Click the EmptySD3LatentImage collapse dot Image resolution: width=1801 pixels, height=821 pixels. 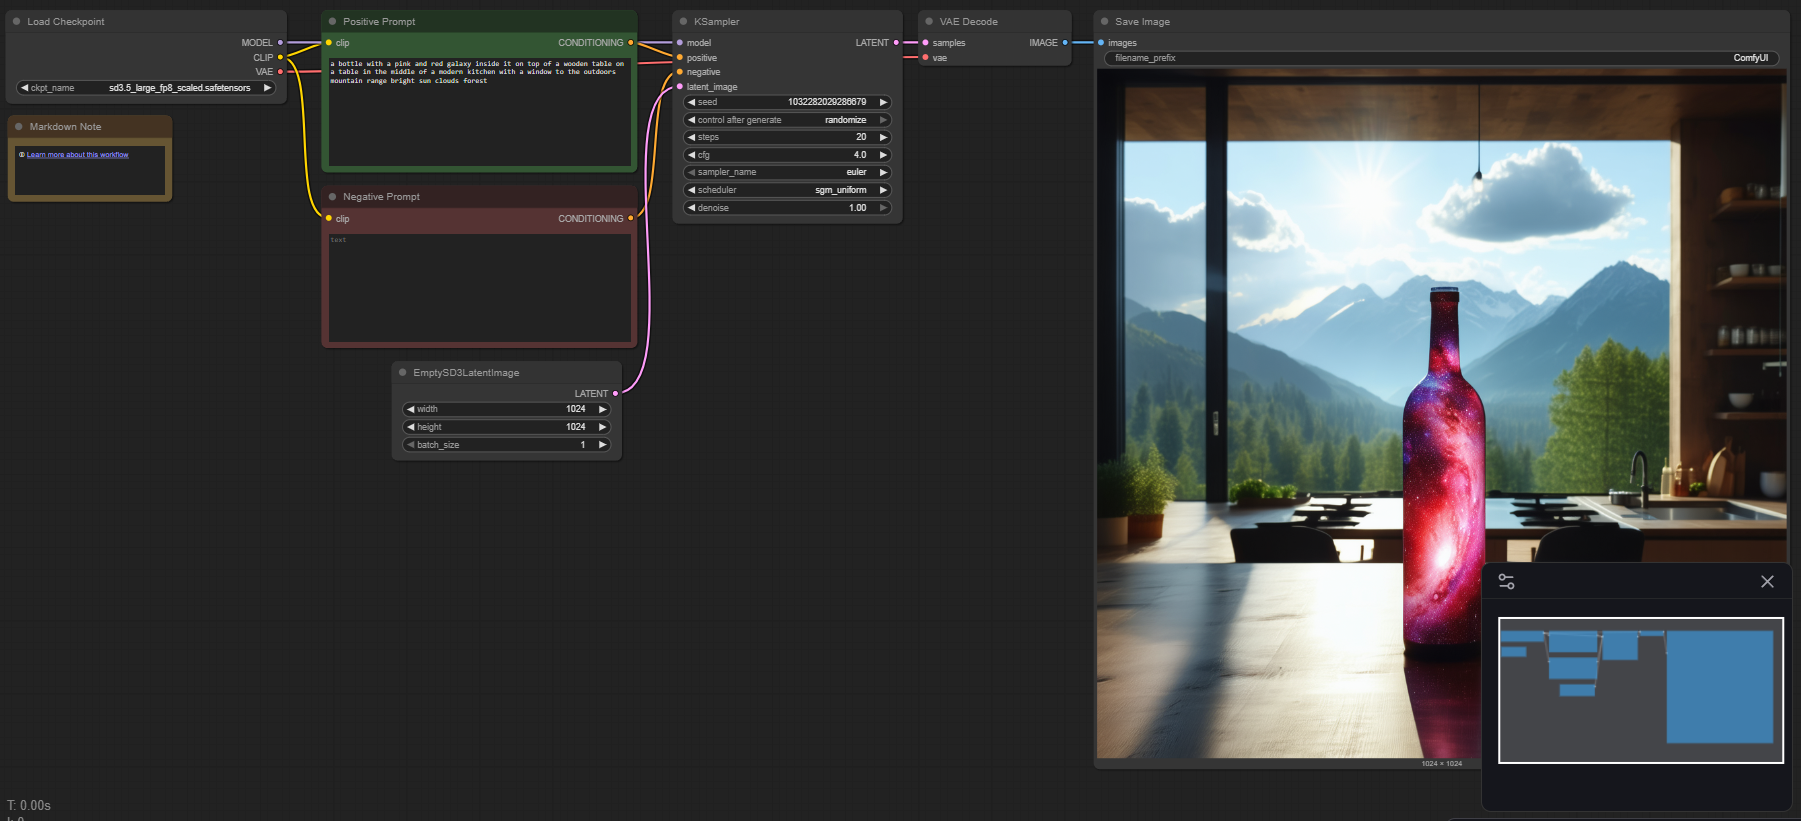click(x=403, y=373)
